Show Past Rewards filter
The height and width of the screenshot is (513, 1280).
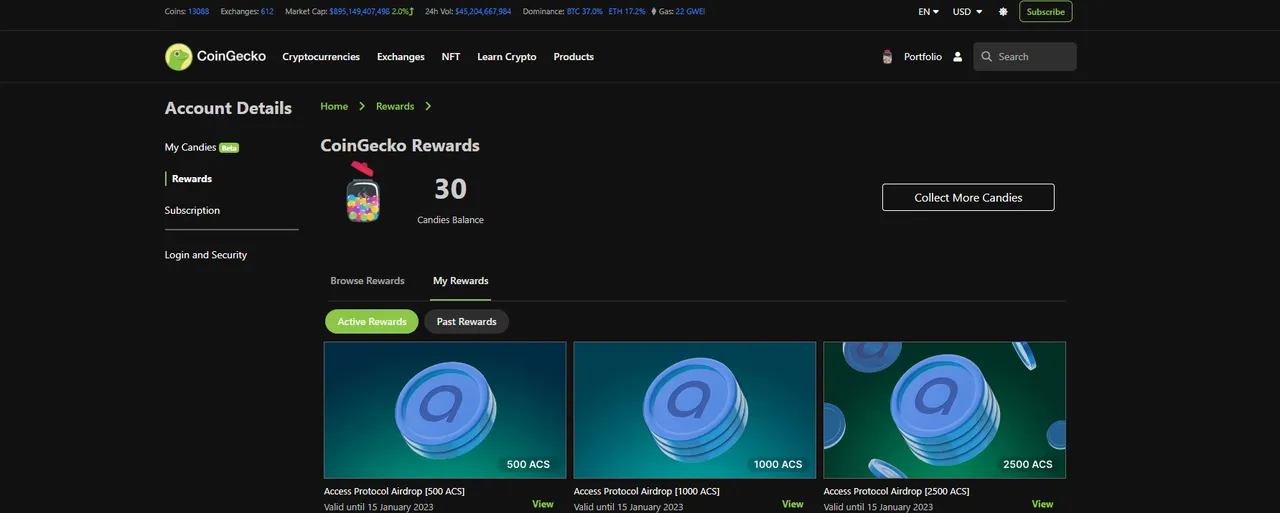tap(467, 321)
